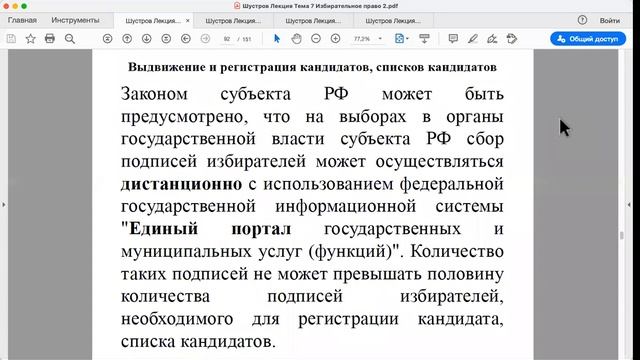The height and width of the screenshot is (360, 640).
Task: Expand the right tools pane arrow
Action: point(629,204)
